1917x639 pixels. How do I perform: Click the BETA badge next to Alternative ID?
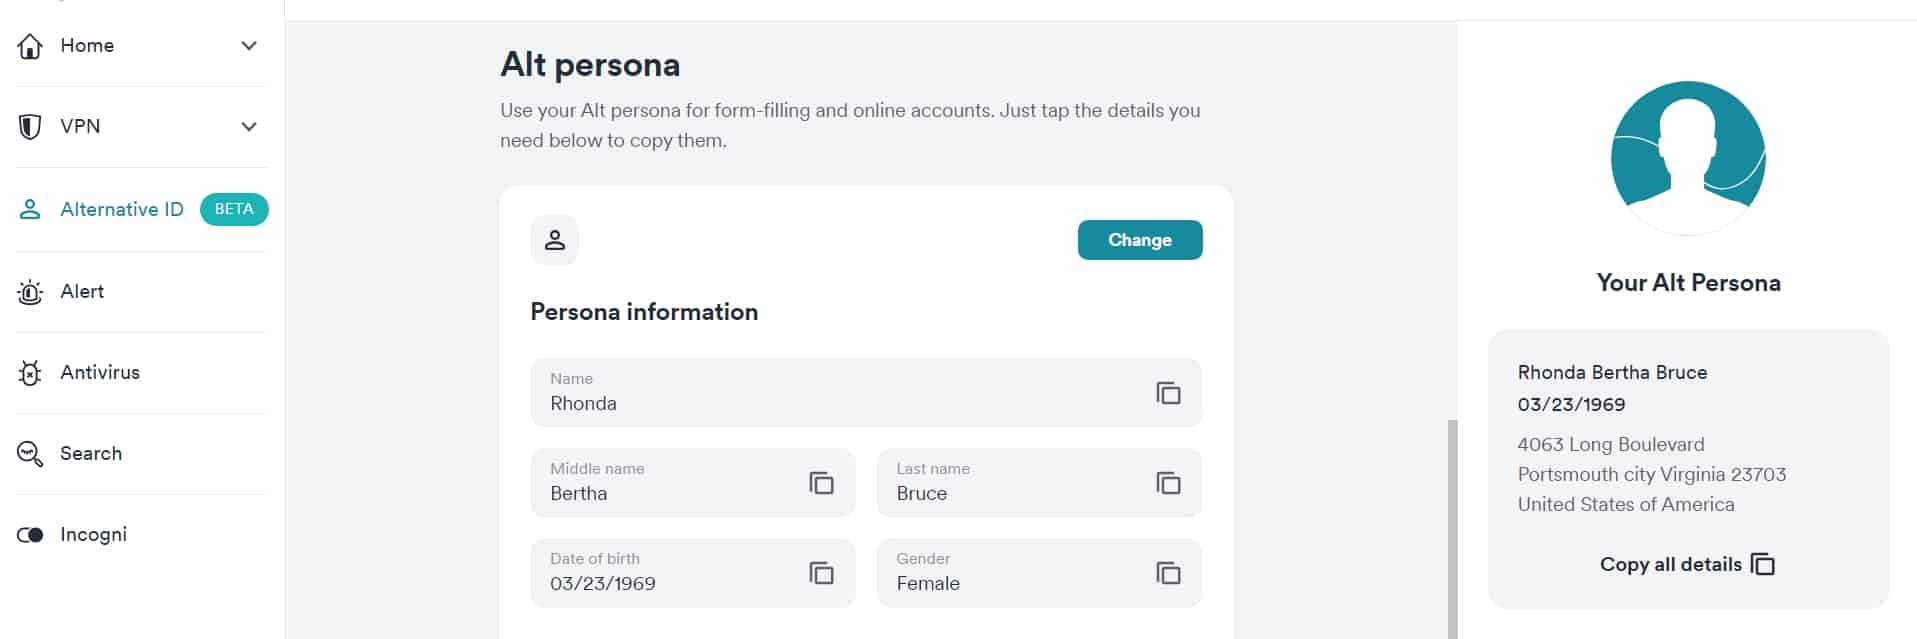[x=234, y=209]
